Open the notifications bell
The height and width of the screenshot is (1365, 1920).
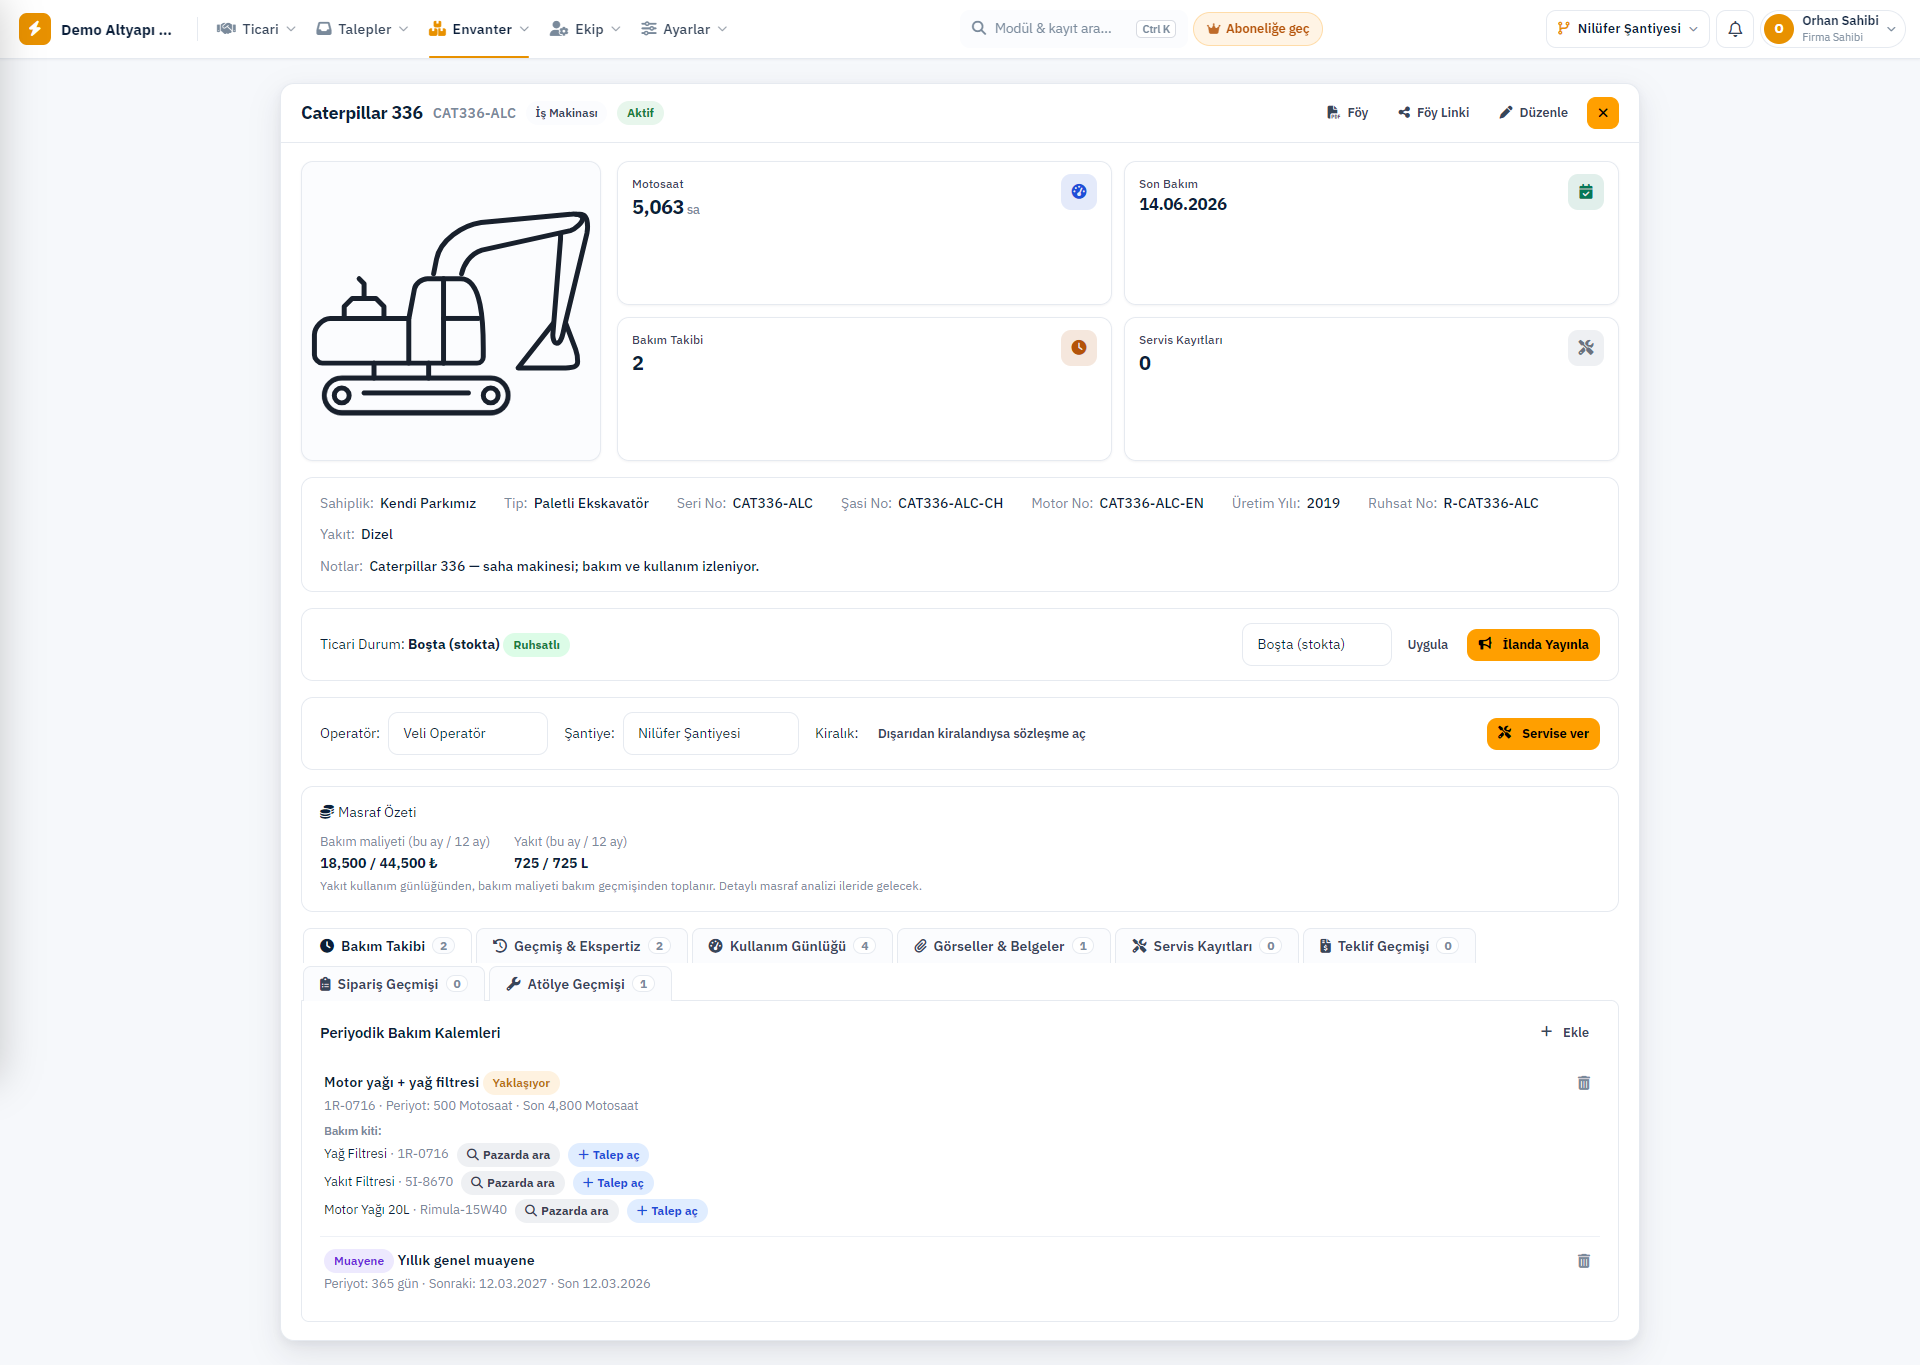(1735, 29)
